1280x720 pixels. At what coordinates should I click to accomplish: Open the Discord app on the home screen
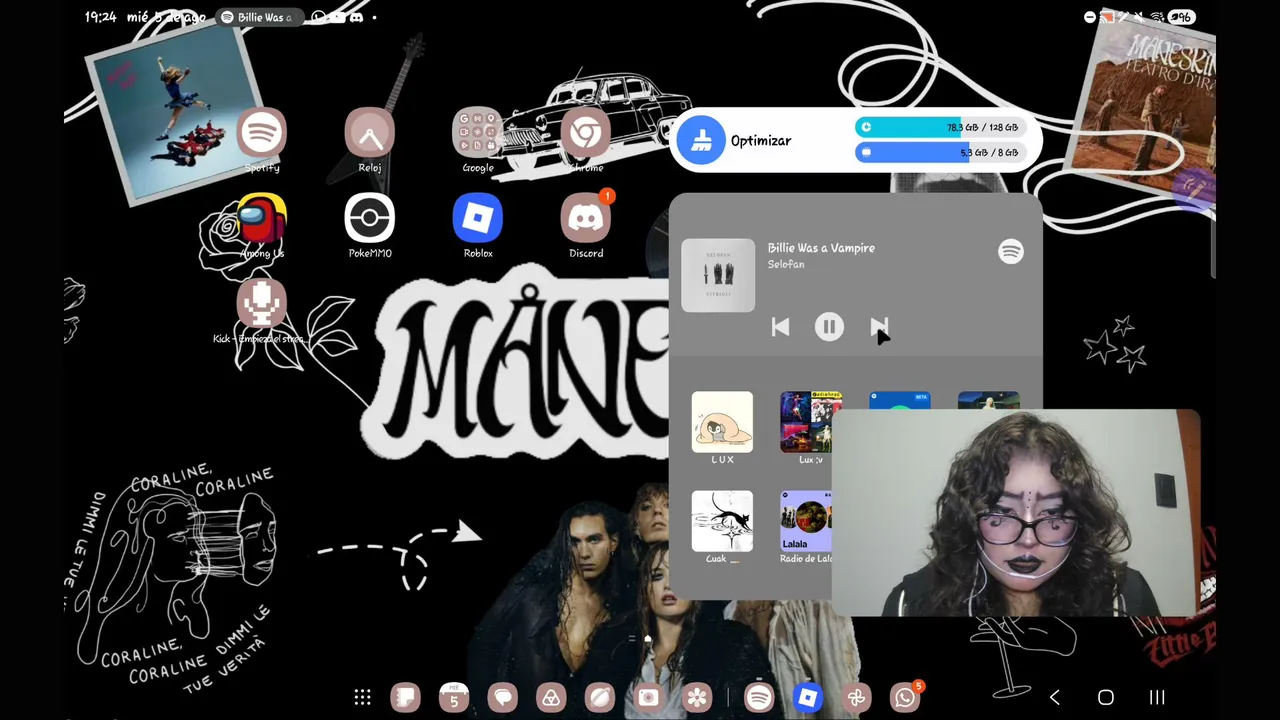pyautogui.click(x=586, y=219)
